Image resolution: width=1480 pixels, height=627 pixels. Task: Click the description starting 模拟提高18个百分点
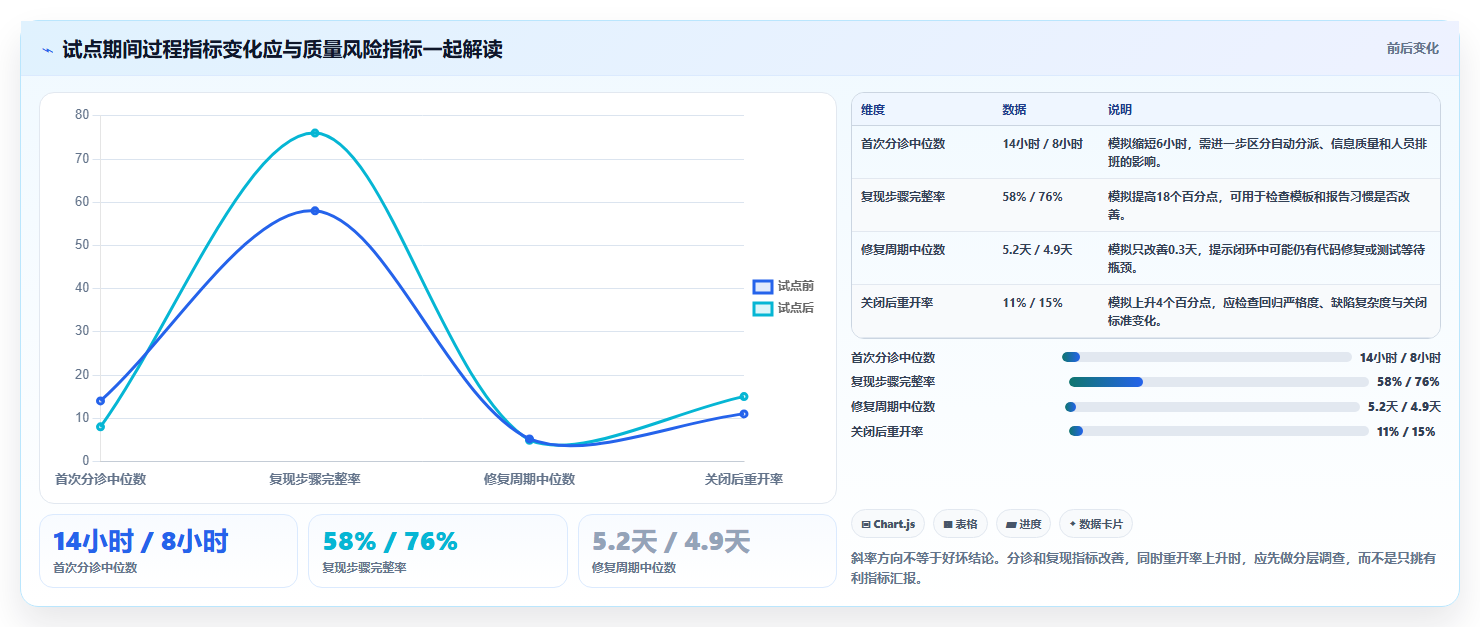click(1260, 205)
